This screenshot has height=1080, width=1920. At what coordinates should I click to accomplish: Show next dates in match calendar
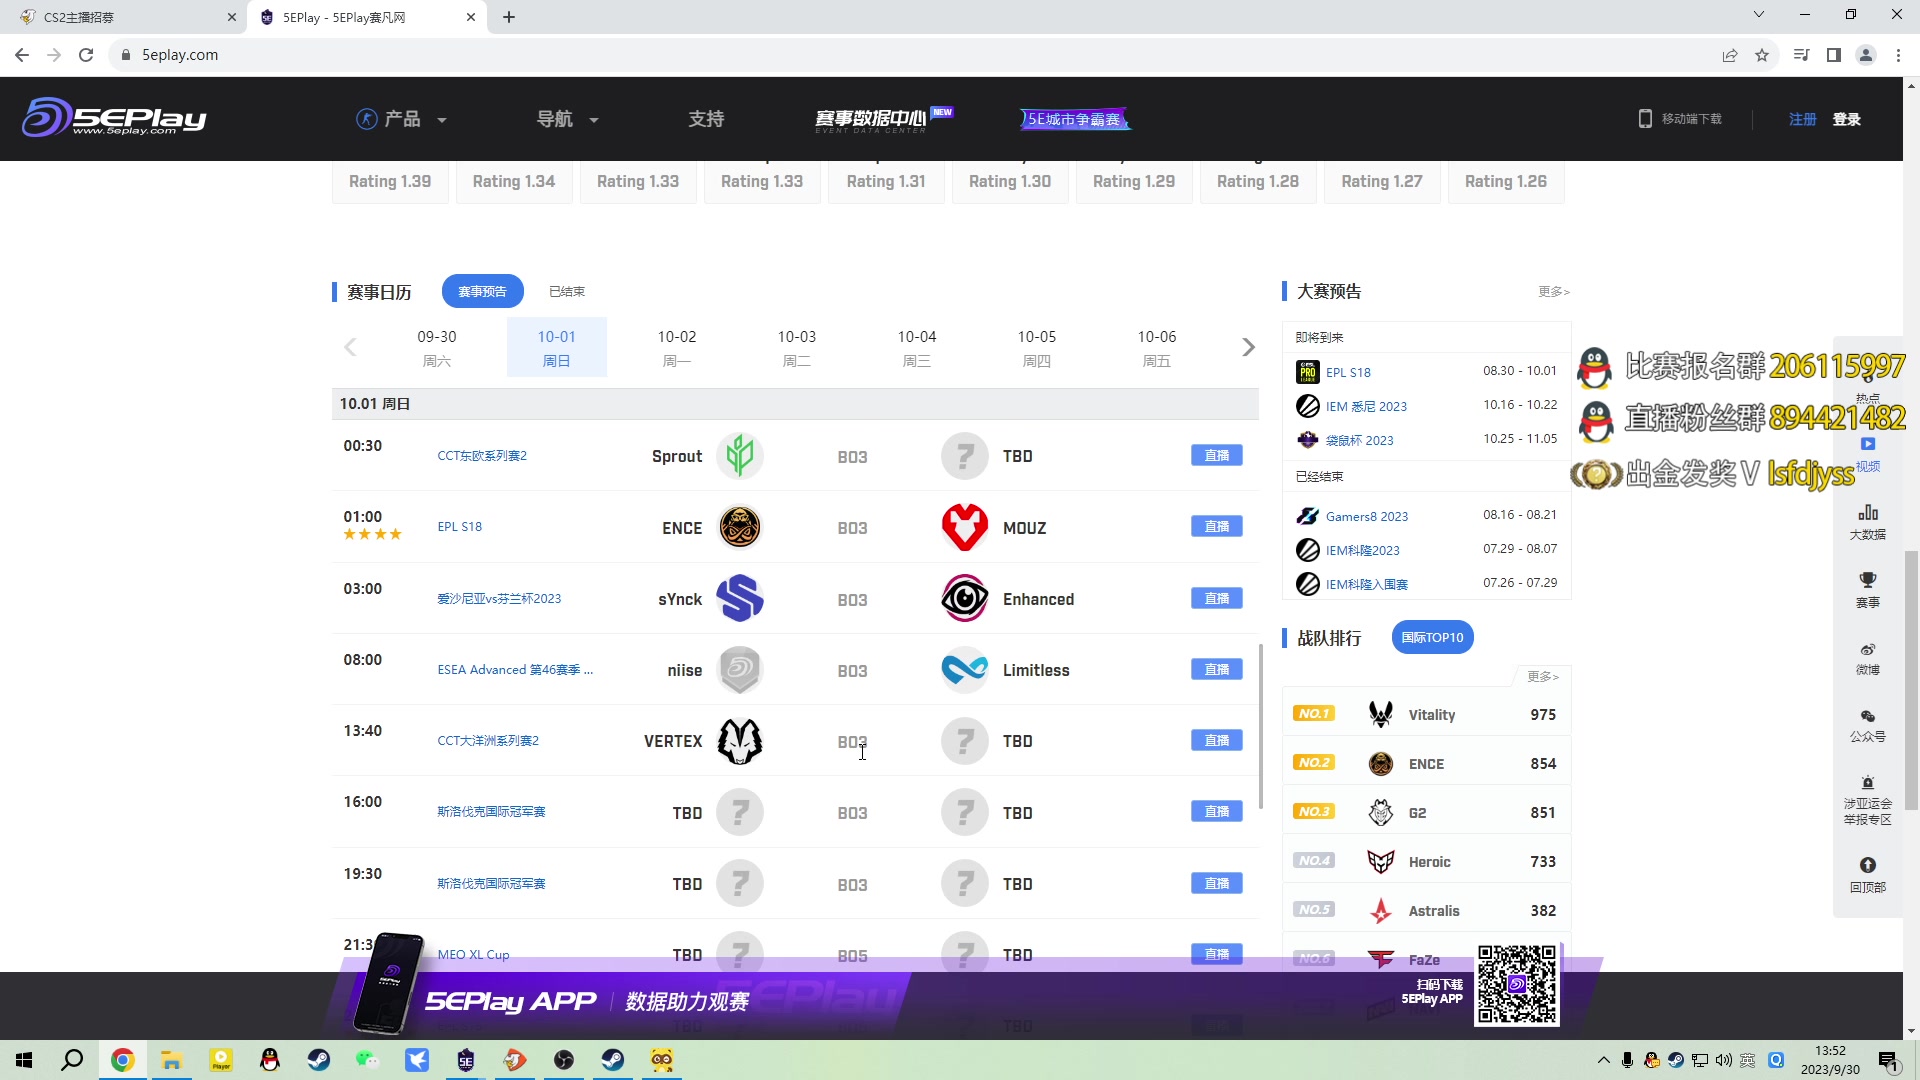[x=1248, y=347]
